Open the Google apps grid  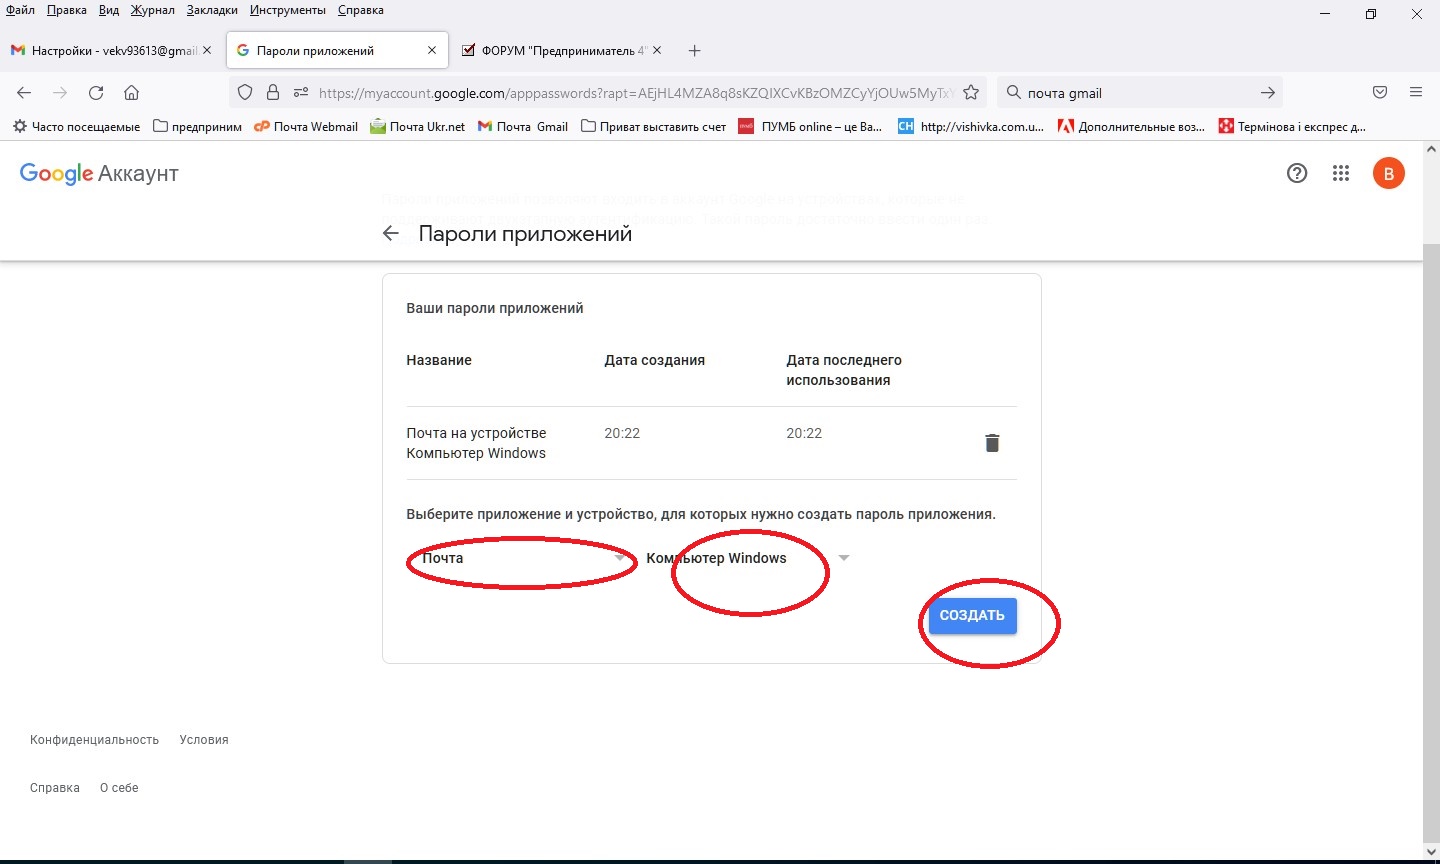click(x=1341, y=174)
